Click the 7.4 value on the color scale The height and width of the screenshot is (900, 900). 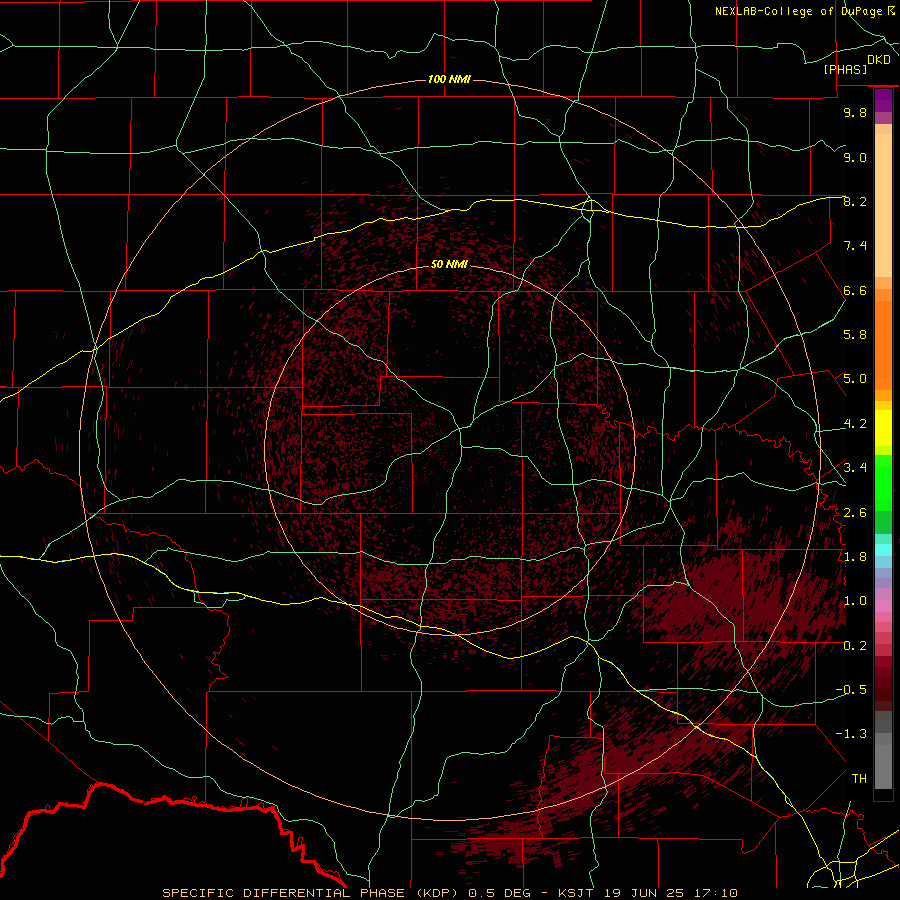coord(855,246)
